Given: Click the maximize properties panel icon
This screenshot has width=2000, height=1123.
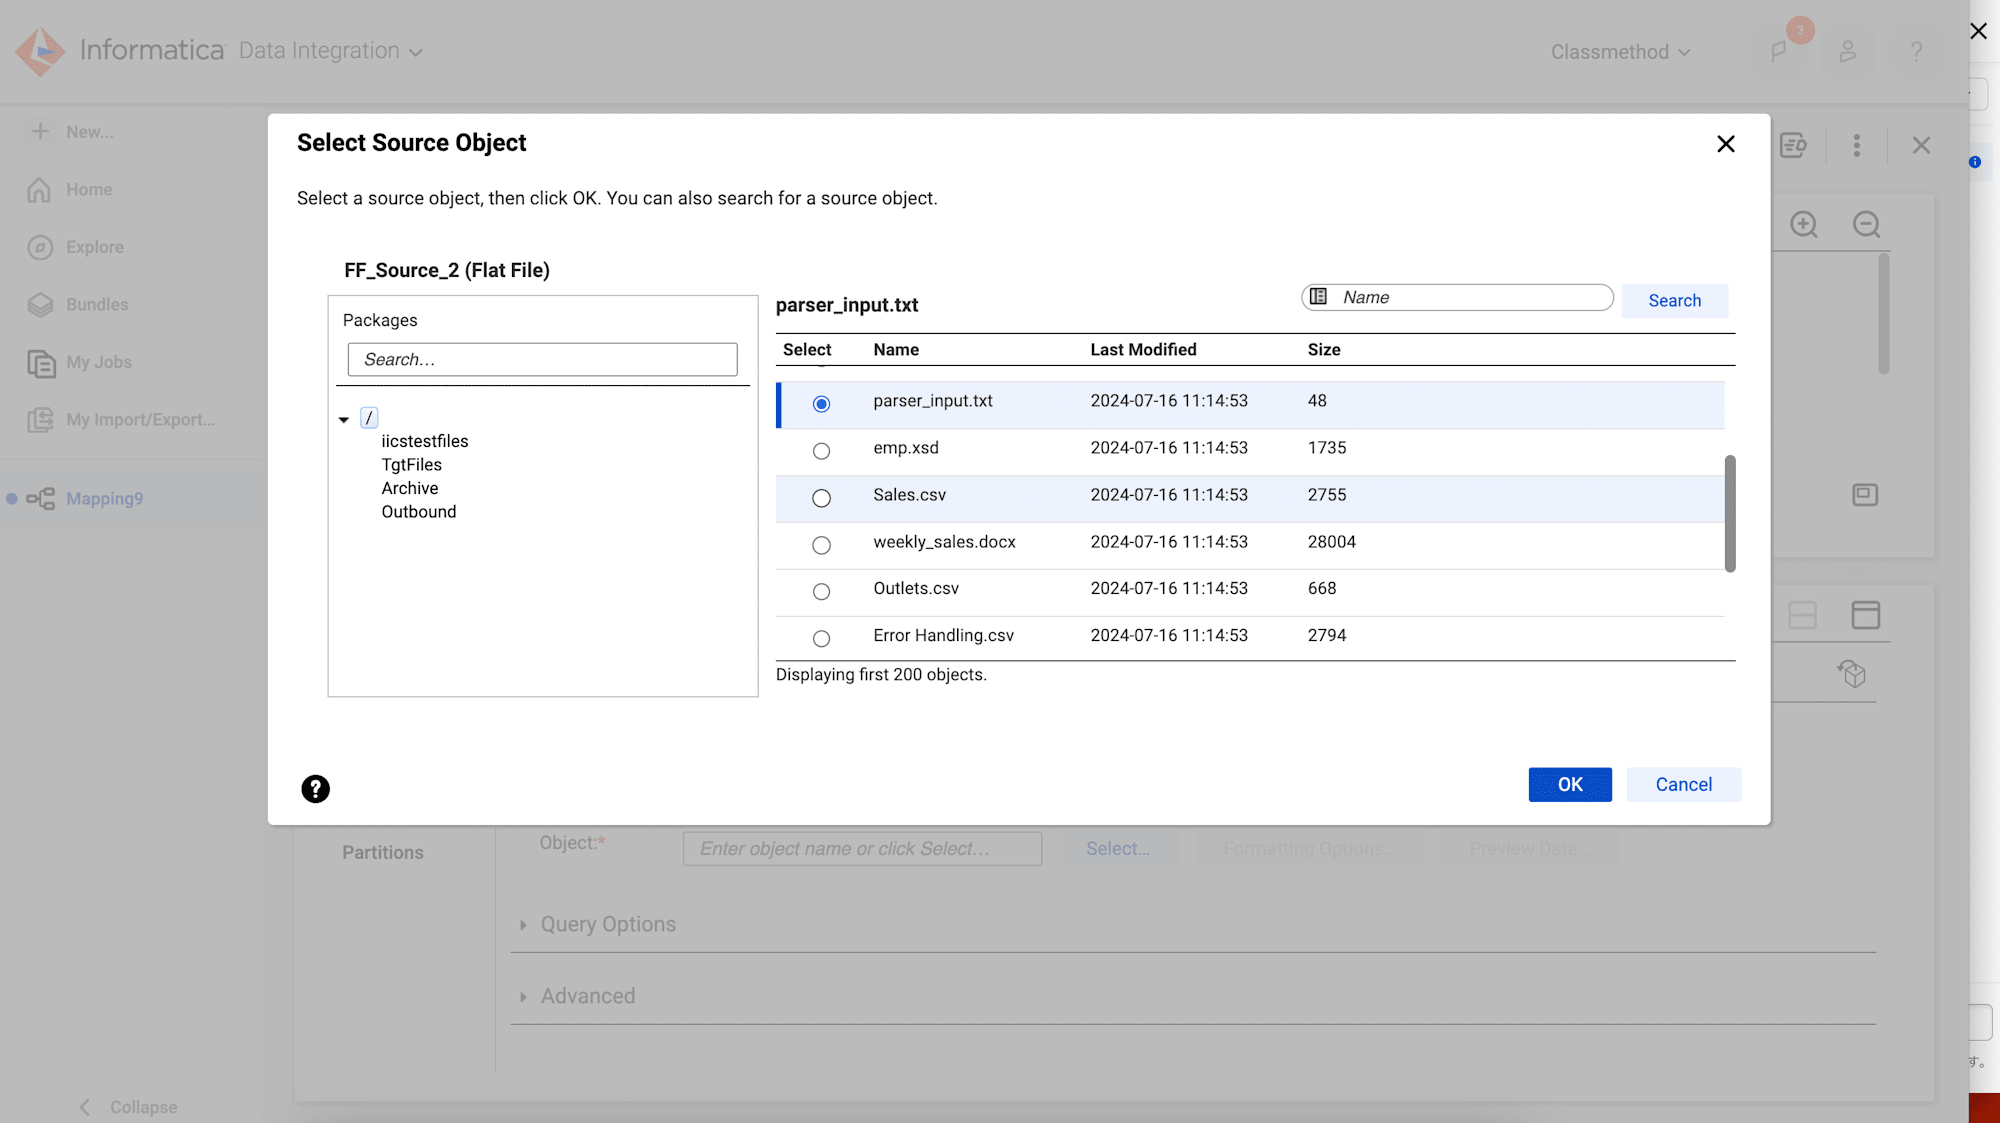Looking at the screenshot, I should pyautogui.click(x=1866, y=615).
